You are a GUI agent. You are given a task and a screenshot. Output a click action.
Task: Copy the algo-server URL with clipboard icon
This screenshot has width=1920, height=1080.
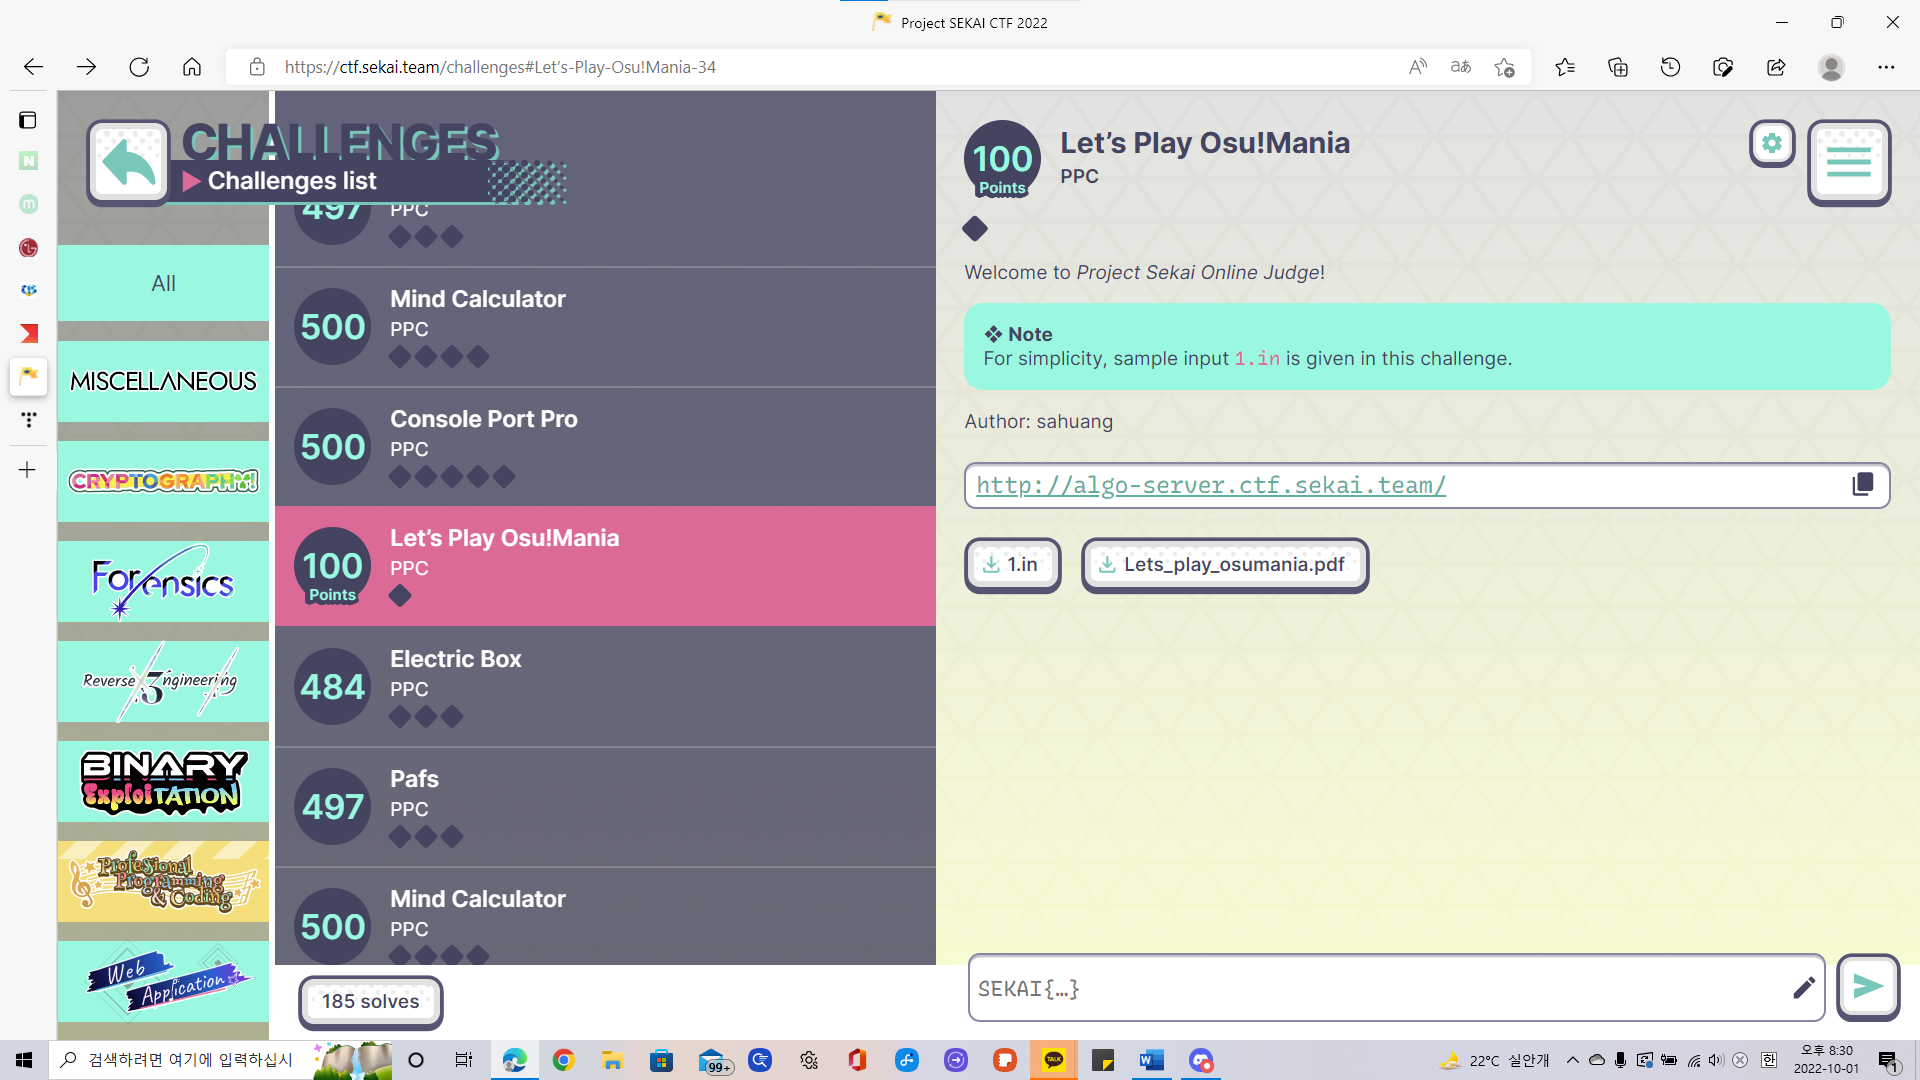(x=1862, y=485)
